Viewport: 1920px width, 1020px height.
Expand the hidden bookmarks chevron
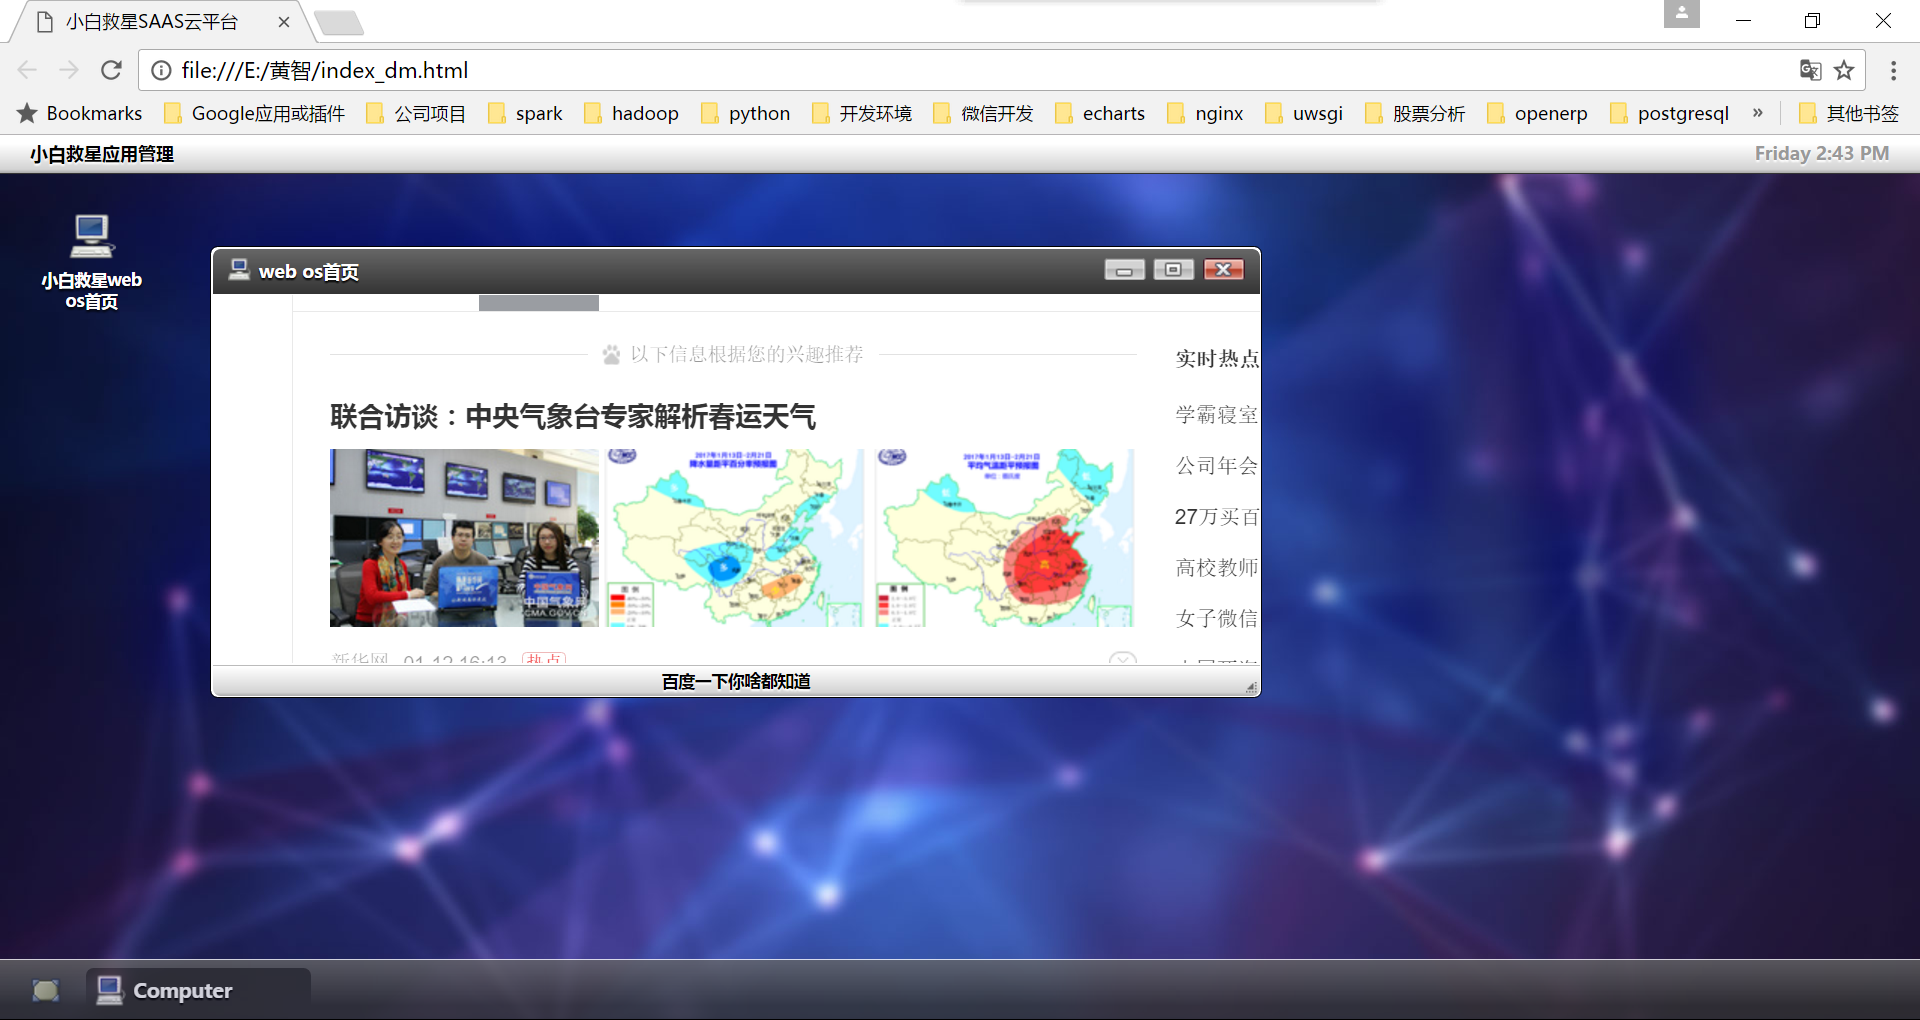(x=1757, y=113)
